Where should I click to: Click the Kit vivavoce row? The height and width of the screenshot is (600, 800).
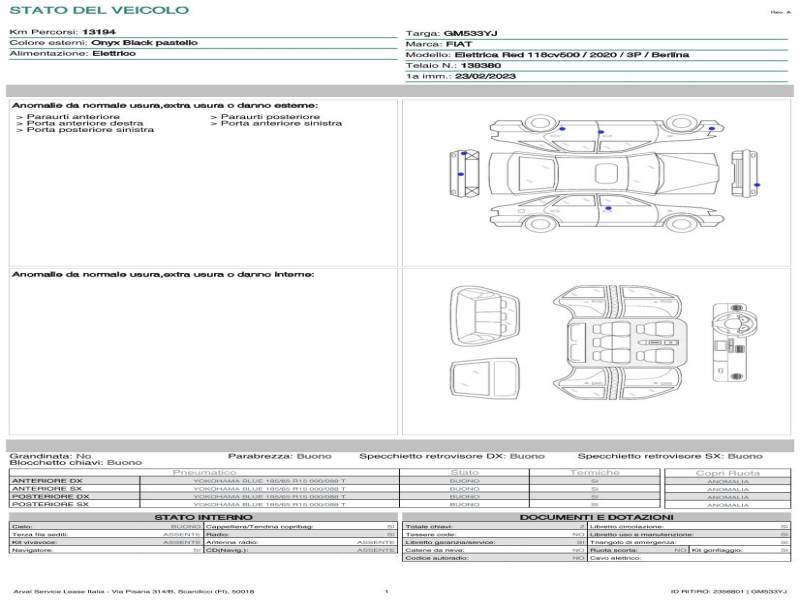coord(106,542)
